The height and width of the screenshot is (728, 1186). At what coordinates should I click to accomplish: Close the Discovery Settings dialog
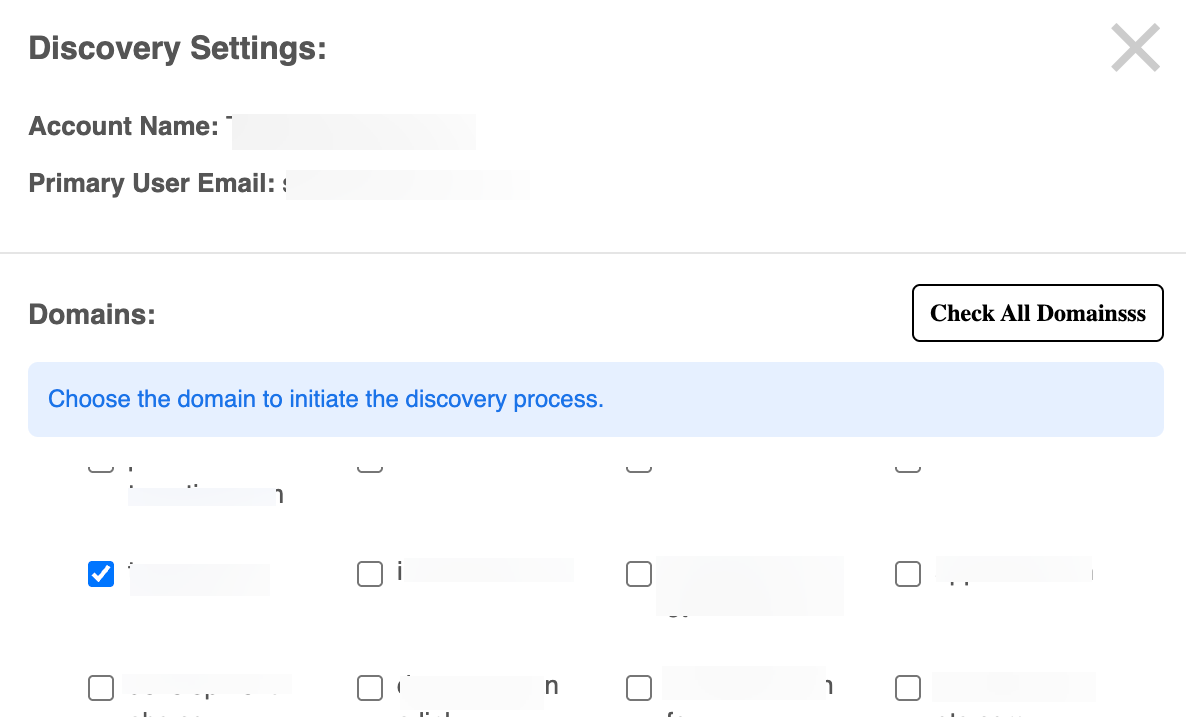[1135, 48]
